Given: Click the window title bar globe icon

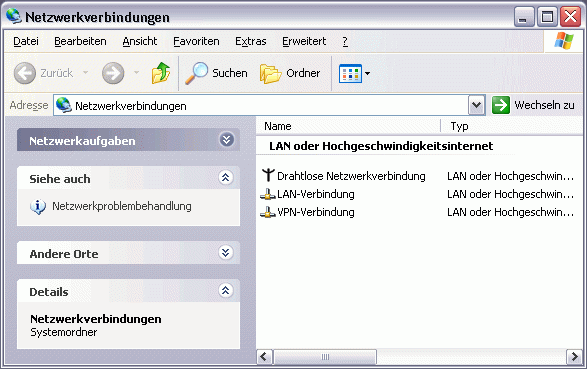Looking at the screenshot, I should (14, 16).
